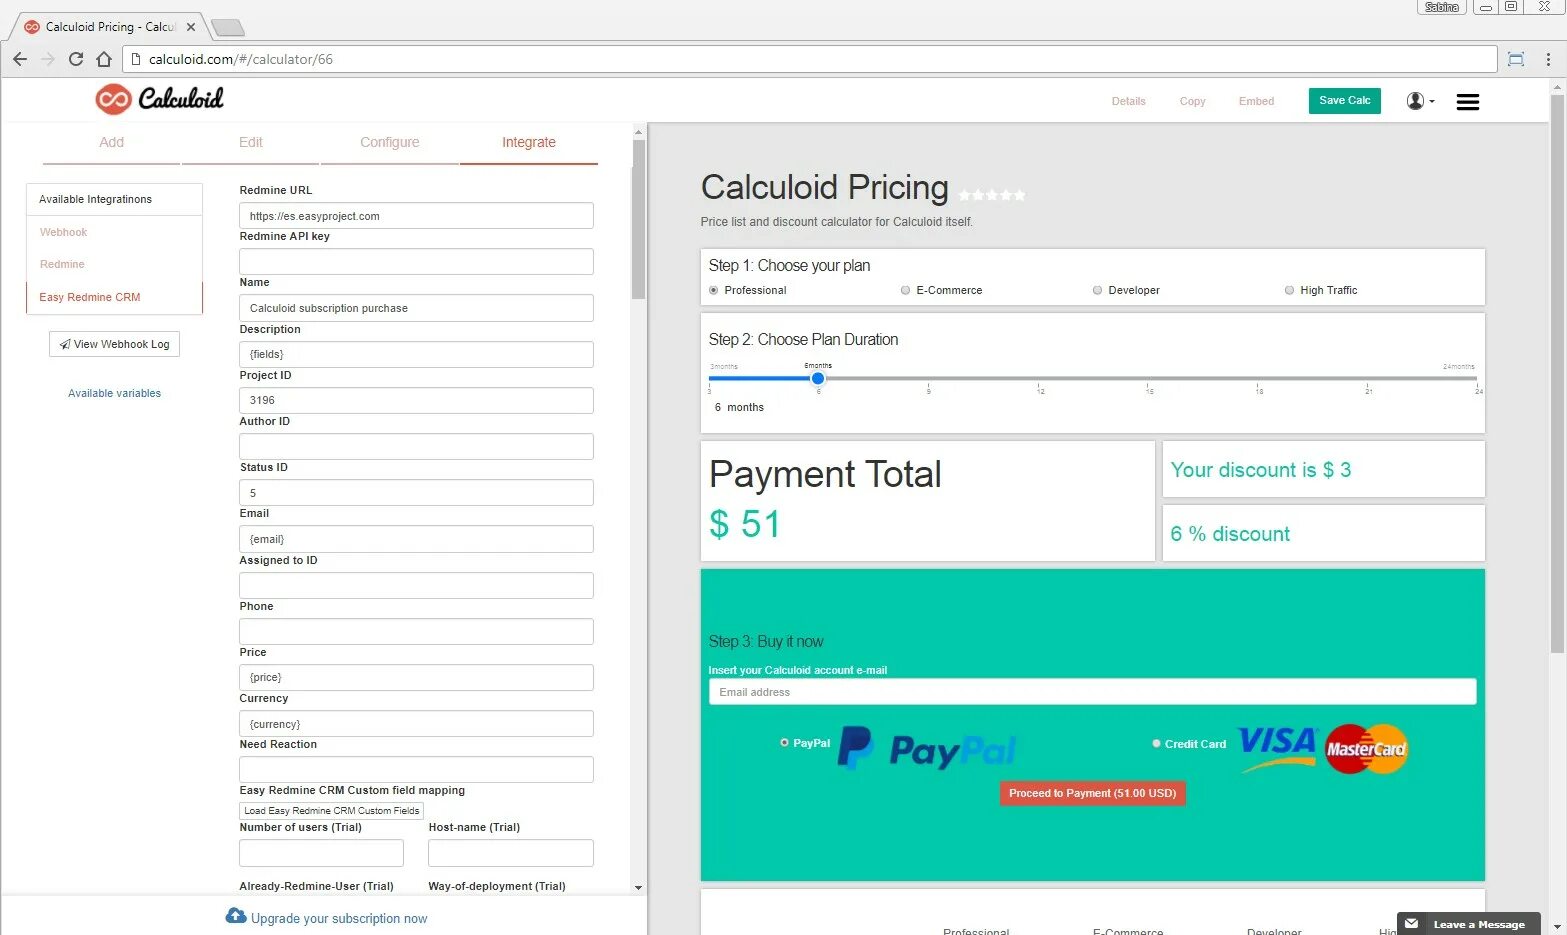Click the Email address field in Step 3

pos(1092,692)
